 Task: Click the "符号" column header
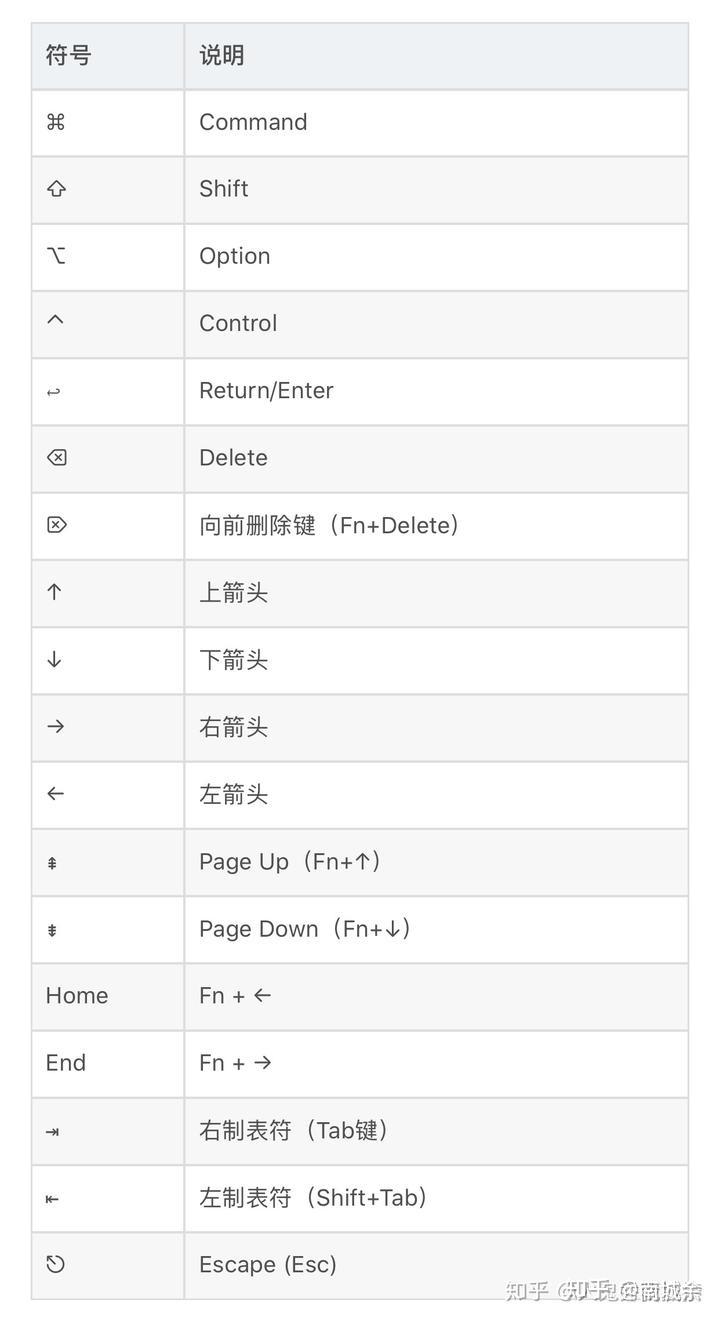68,56
